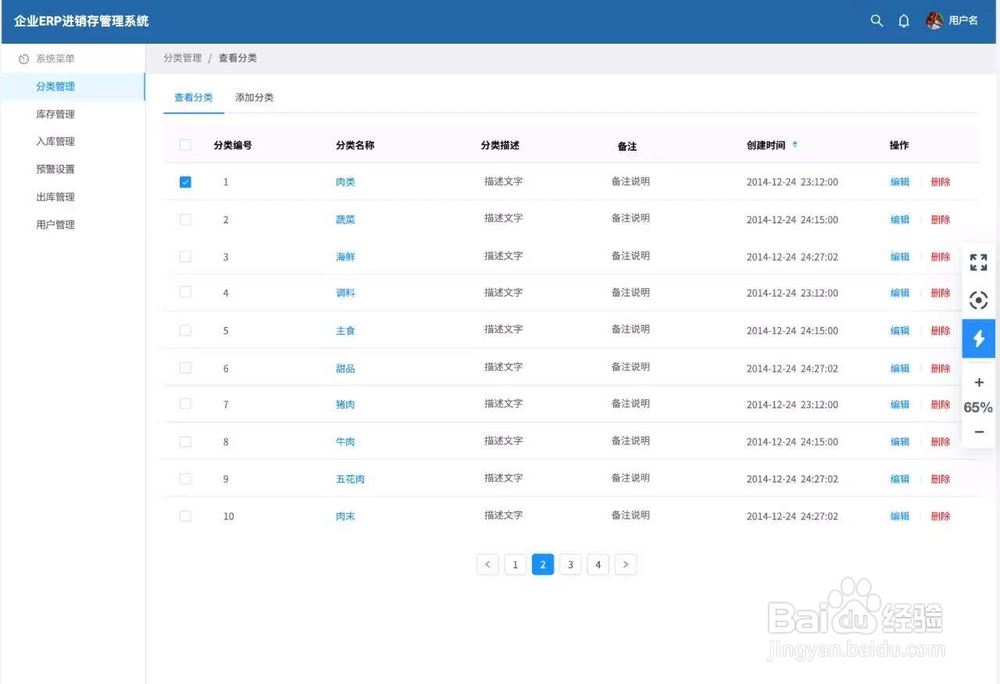Click the blue lightning bolt button
The height and width of the screenshot is (684, 1000).
coord(978,338)
